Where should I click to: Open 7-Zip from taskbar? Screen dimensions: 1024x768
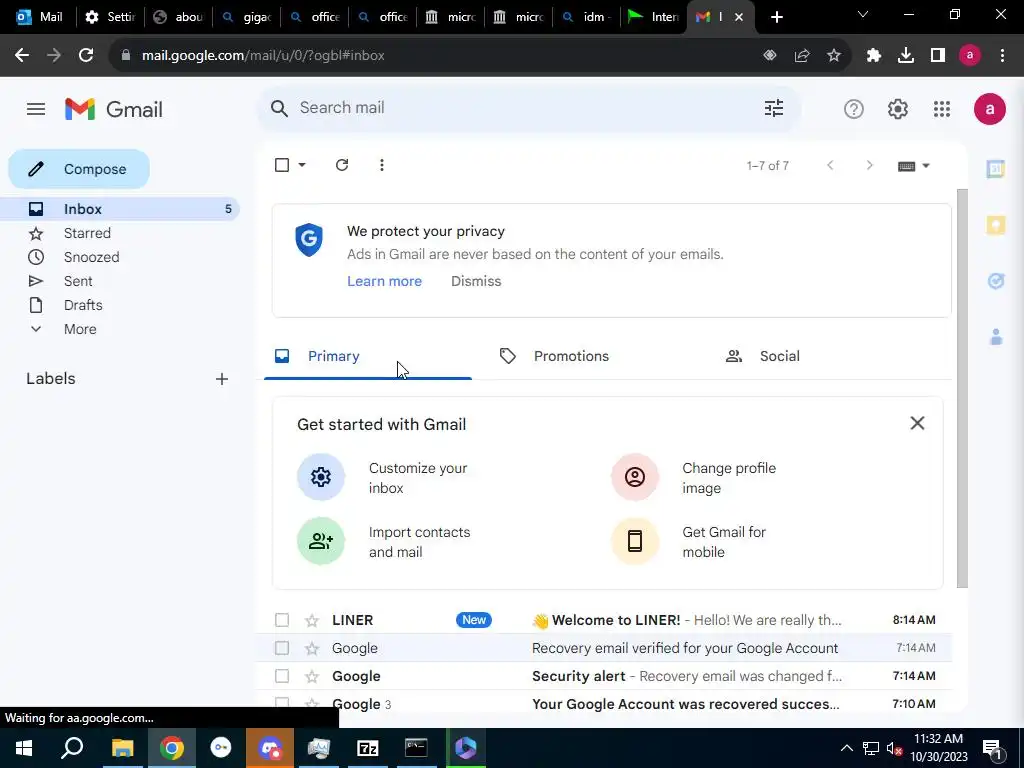coord(368,748)
